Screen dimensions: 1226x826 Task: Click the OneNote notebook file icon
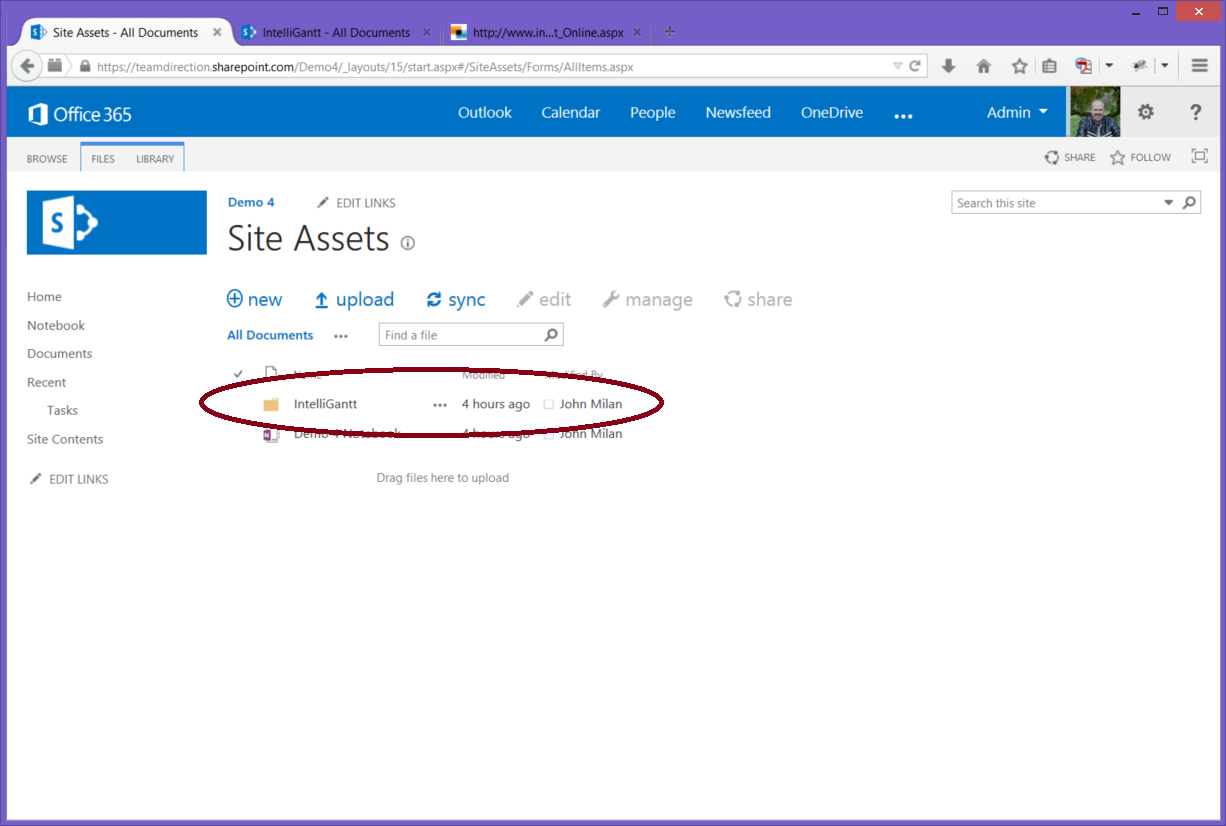tap(271, 434)
